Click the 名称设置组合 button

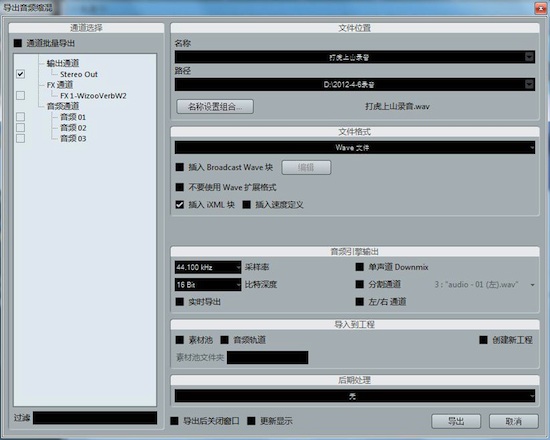click(215, 107)
